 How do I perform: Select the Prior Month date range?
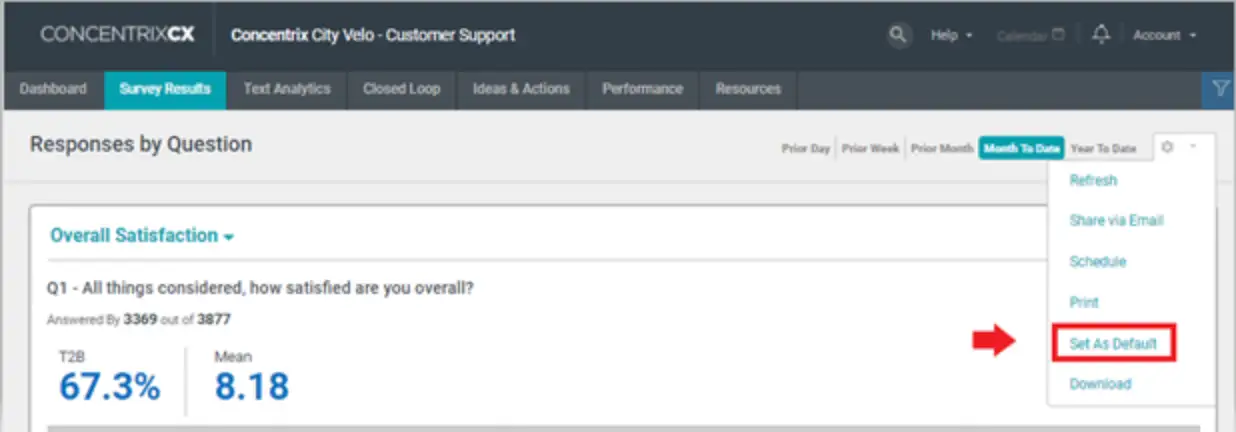[x=942, y=148]
